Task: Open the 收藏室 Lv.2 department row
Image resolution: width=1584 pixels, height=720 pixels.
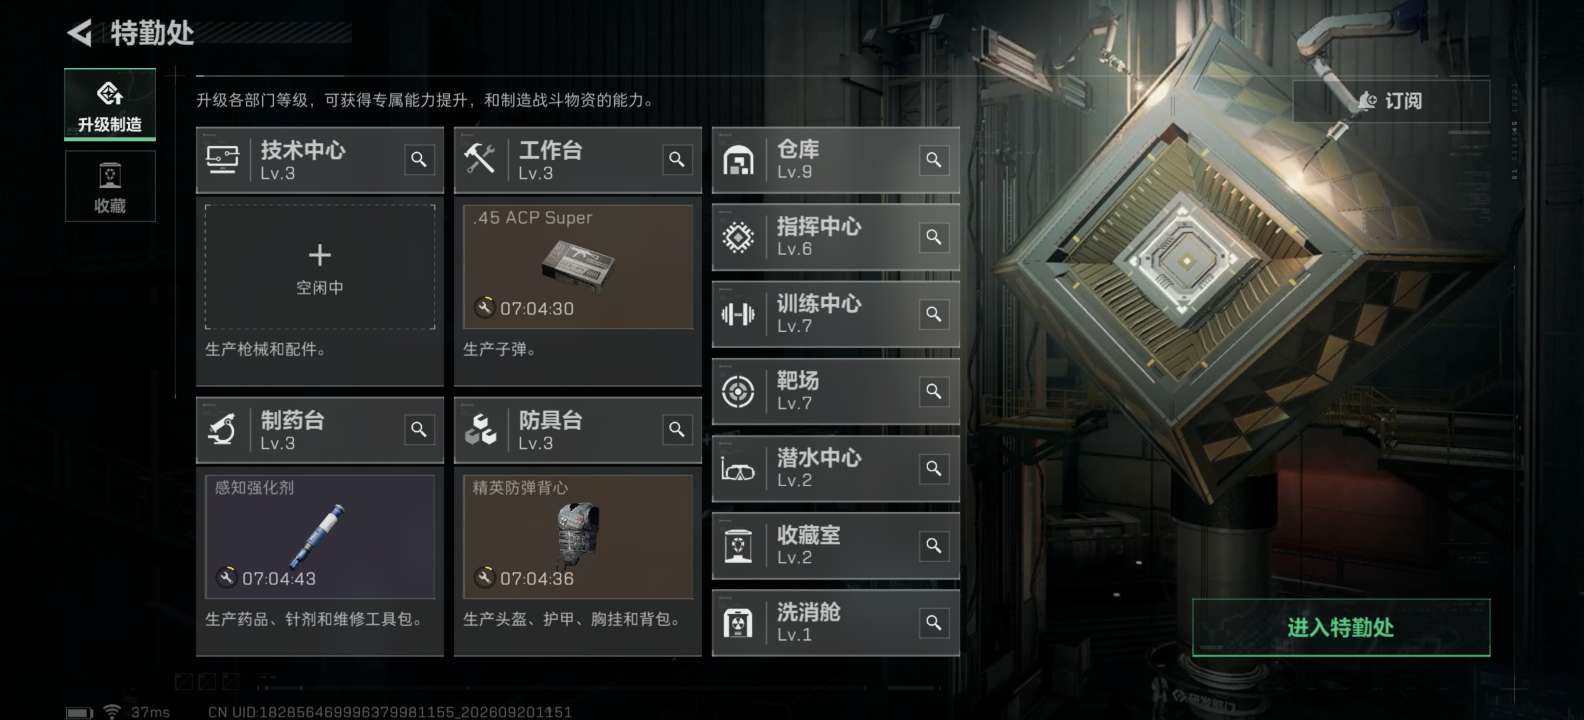Action: [x=836, y=546]
